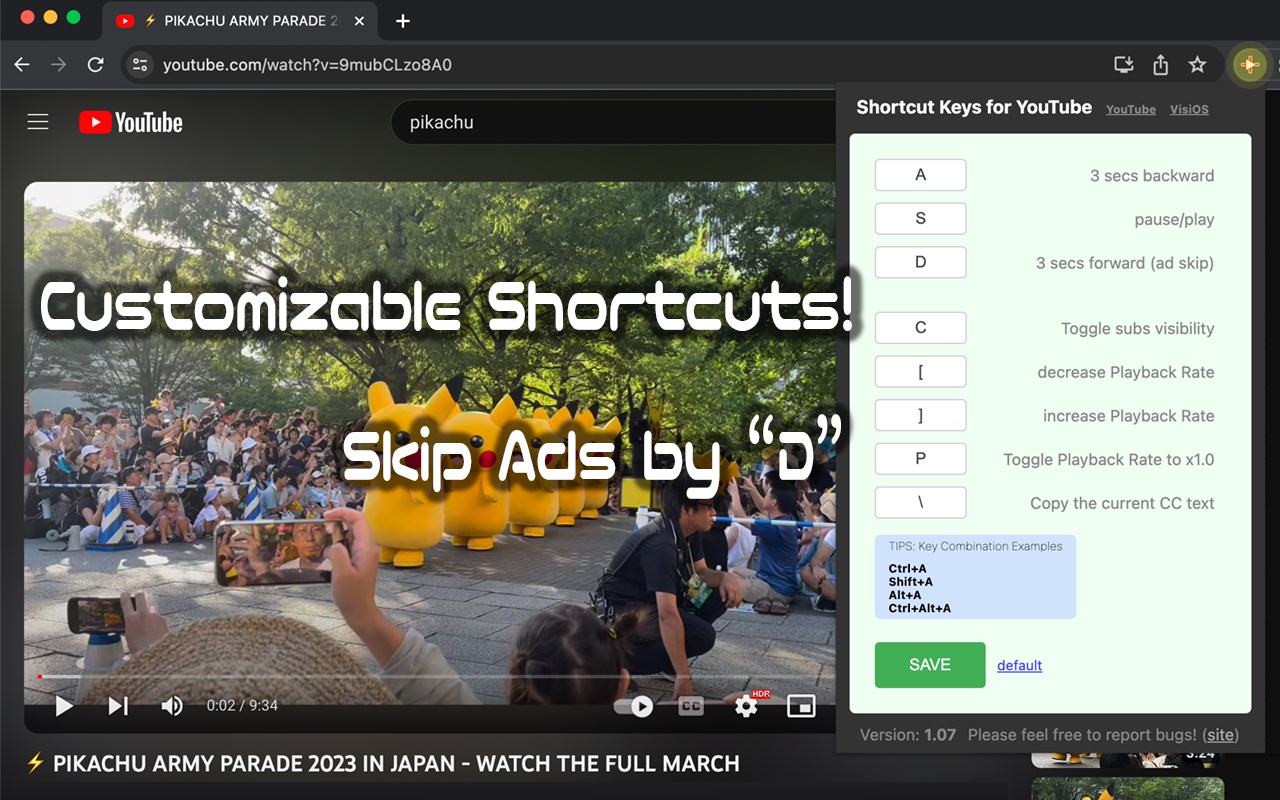Edit the pause/play key field
Screen dimensions: 1280x800
pos(920,219)
